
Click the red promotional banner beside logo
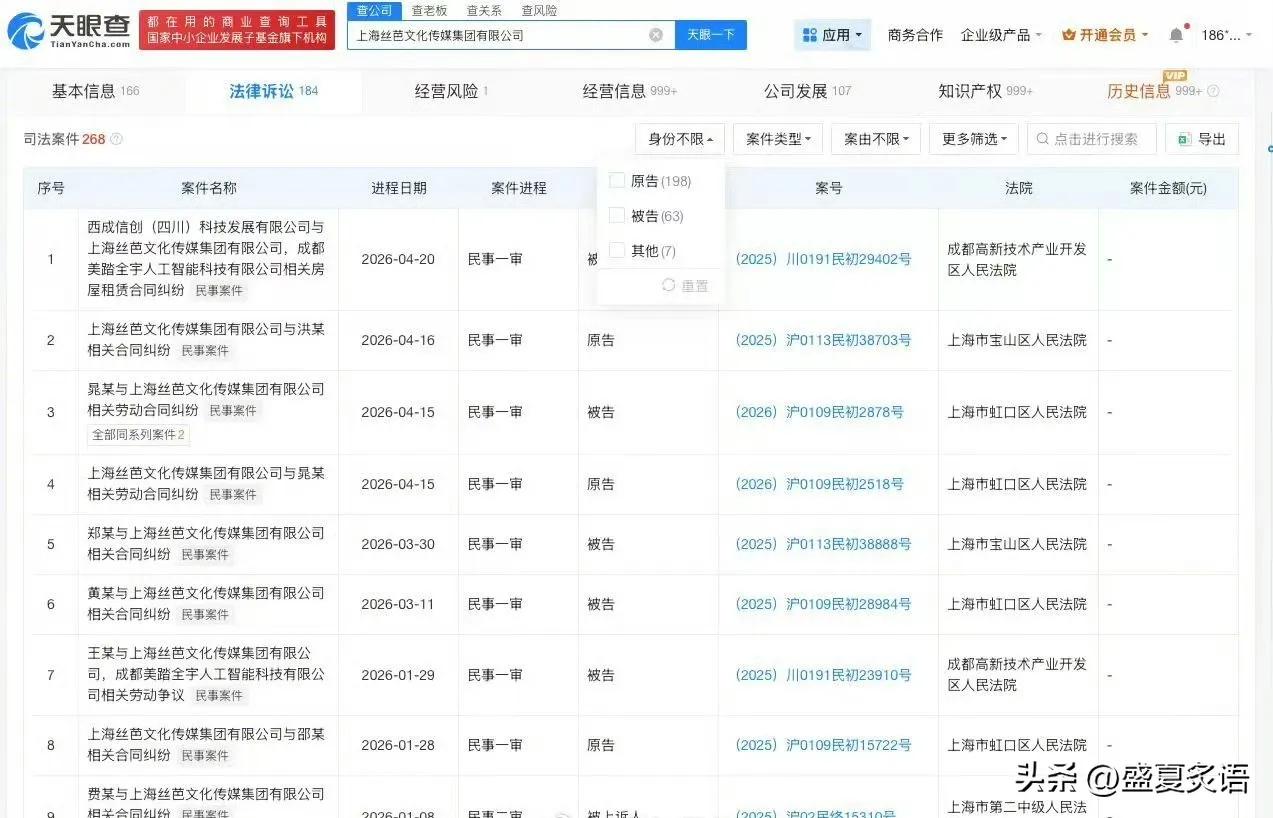(x=237, y=30)
